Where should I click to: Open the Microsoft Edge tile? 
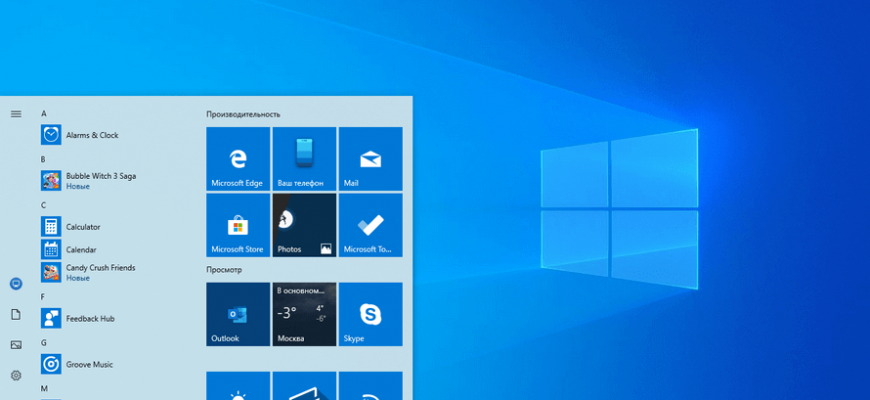(x=237, y=158)
